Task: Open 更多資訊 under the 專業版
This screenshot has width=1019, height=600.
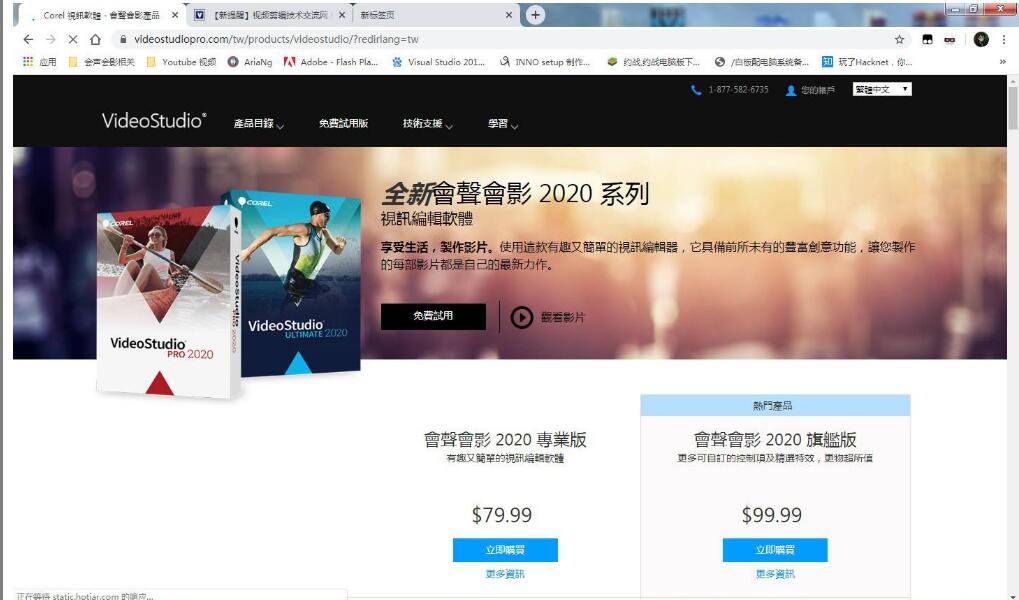Action: (x=505, y=574)
